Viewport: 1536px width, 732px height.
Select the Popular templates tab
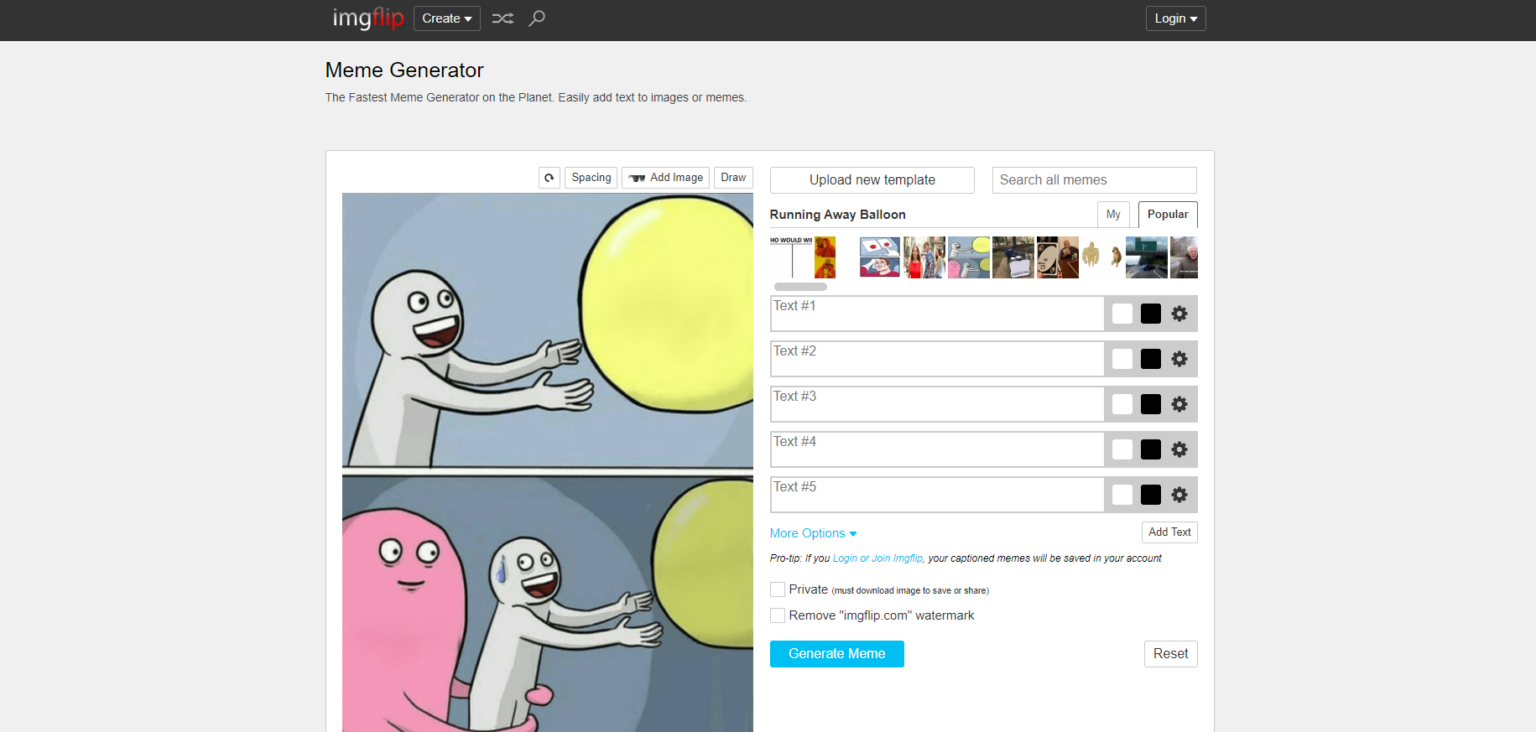tap(1167, 215)
